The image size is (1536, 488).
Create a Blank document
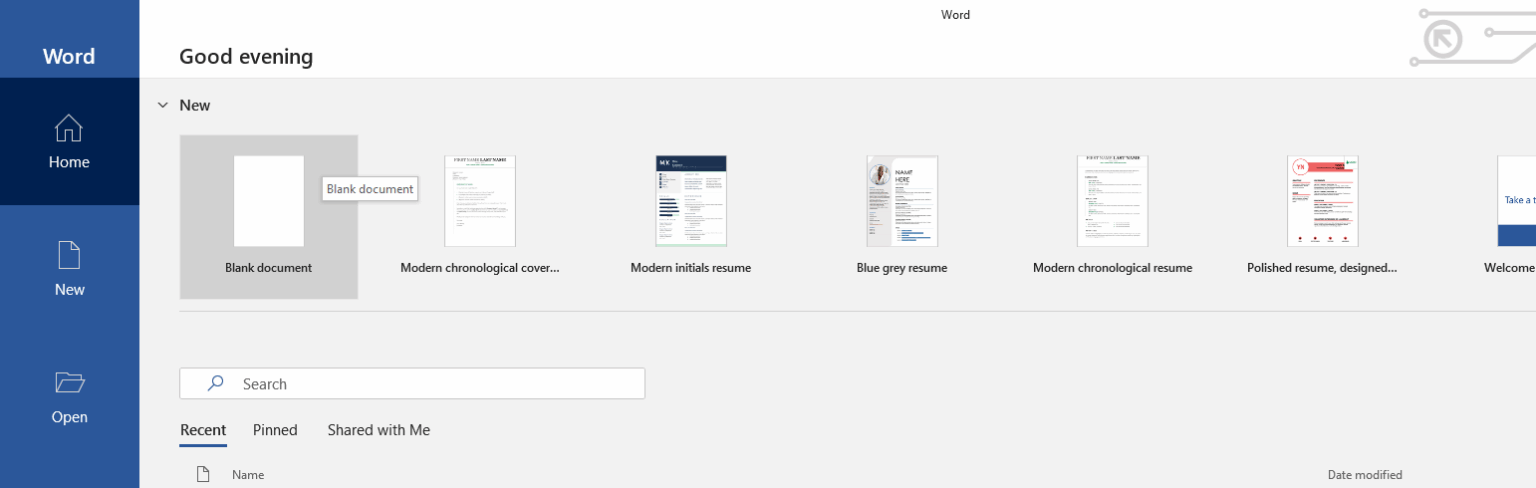coord(269,217)
